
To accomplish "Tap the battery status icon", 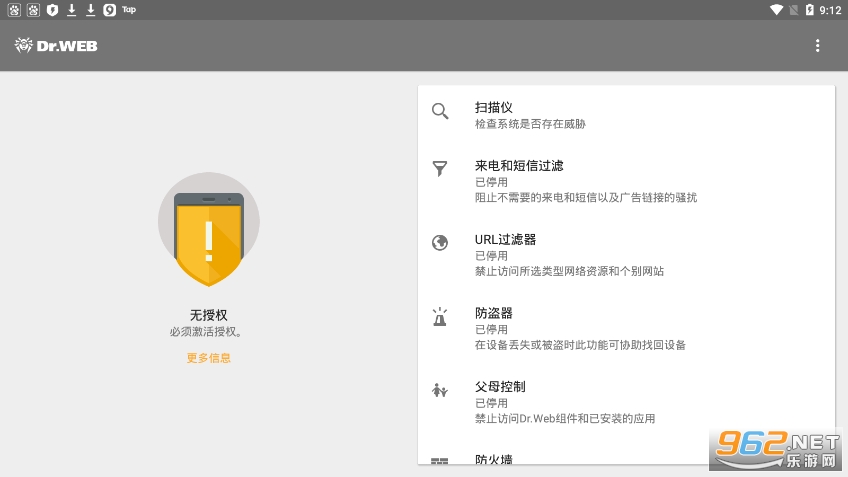I will click(x=810, y=10).
